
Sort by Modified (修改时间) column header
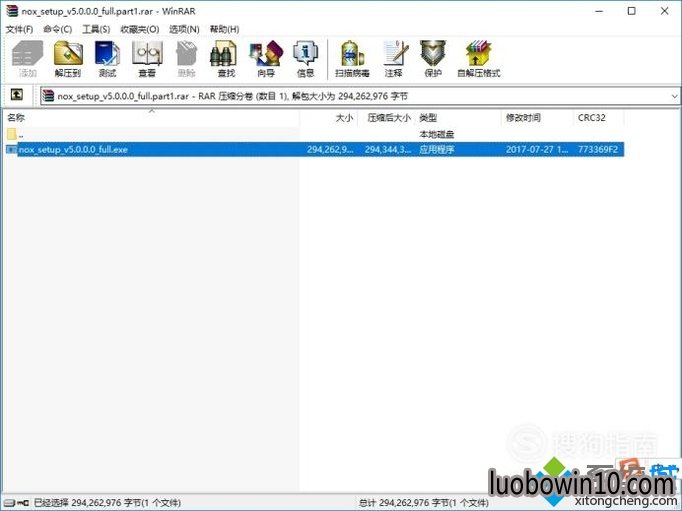click(x=538, y=118)
